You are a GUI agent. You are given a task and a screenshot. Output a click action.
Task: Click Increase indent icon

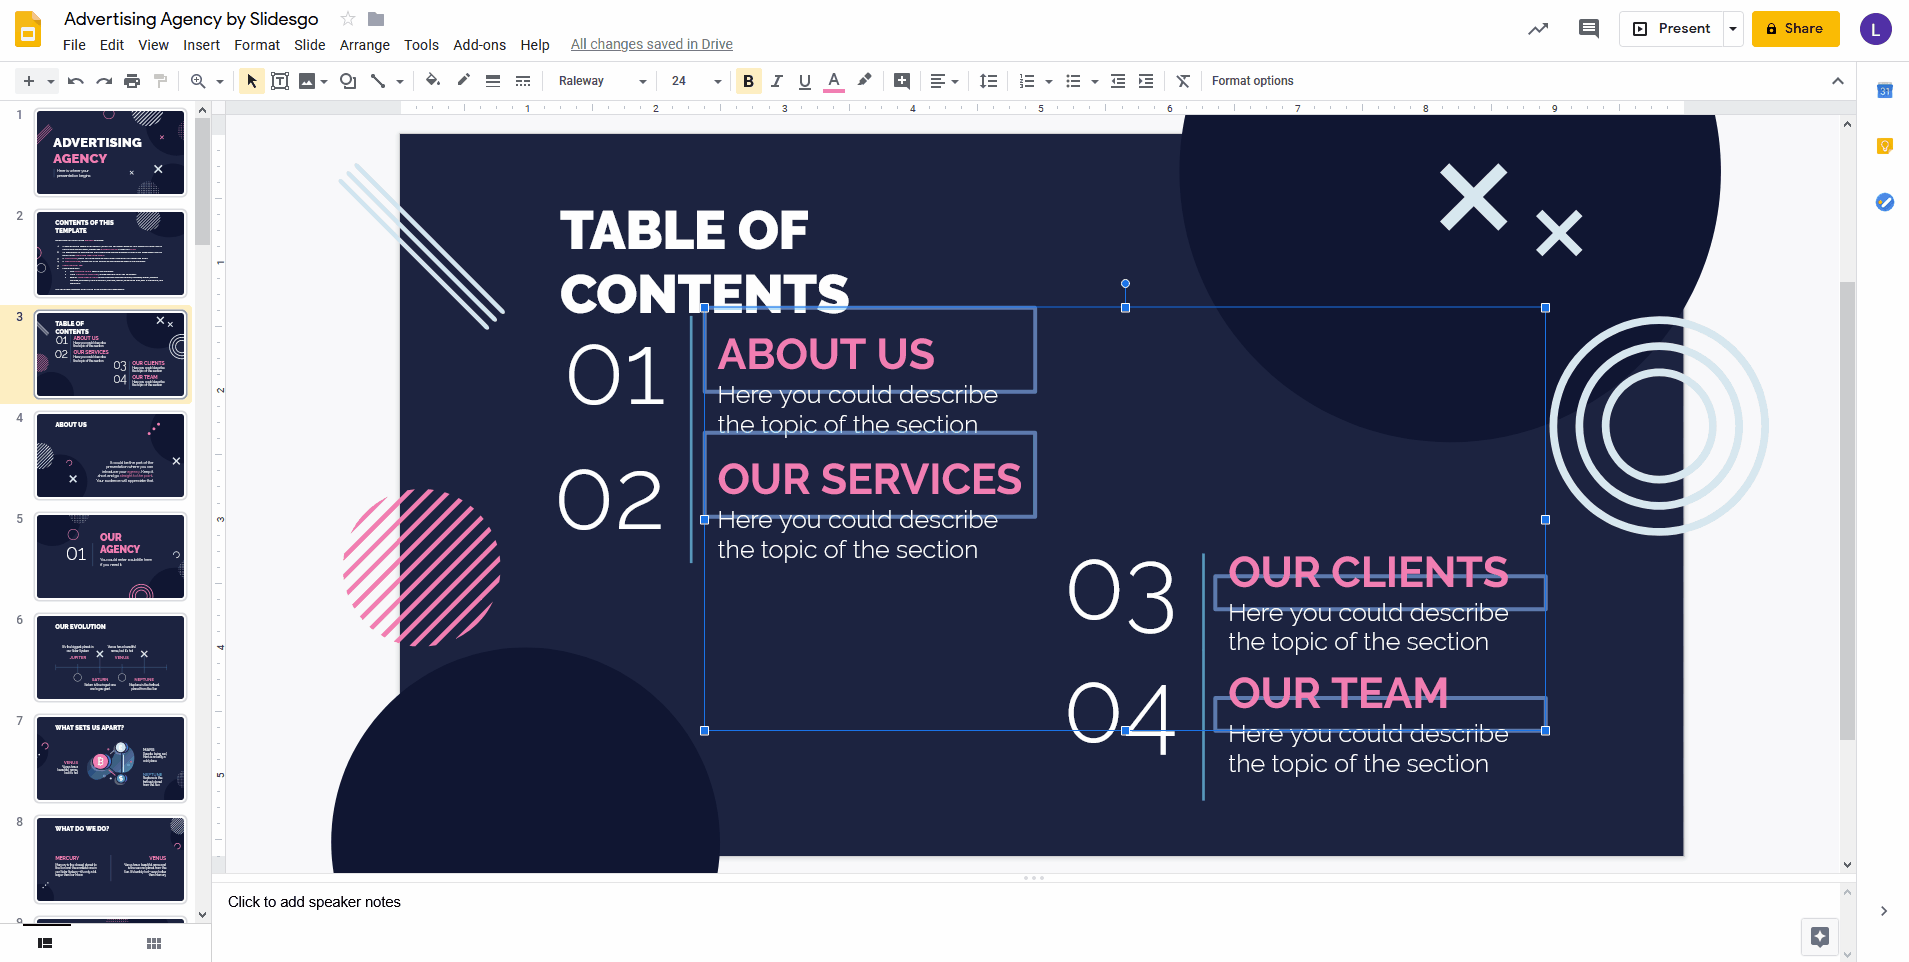tap(1146, 81)
